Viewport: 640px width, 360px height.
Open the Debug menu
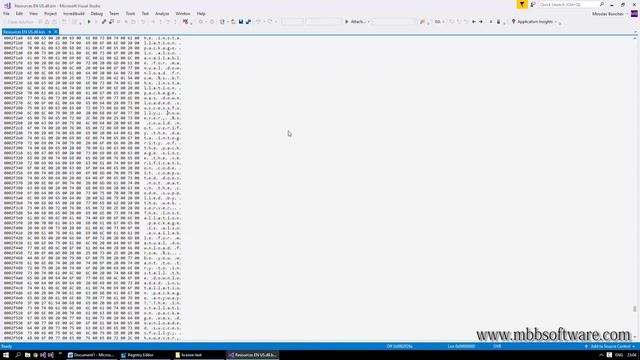(x=97, y=13)
